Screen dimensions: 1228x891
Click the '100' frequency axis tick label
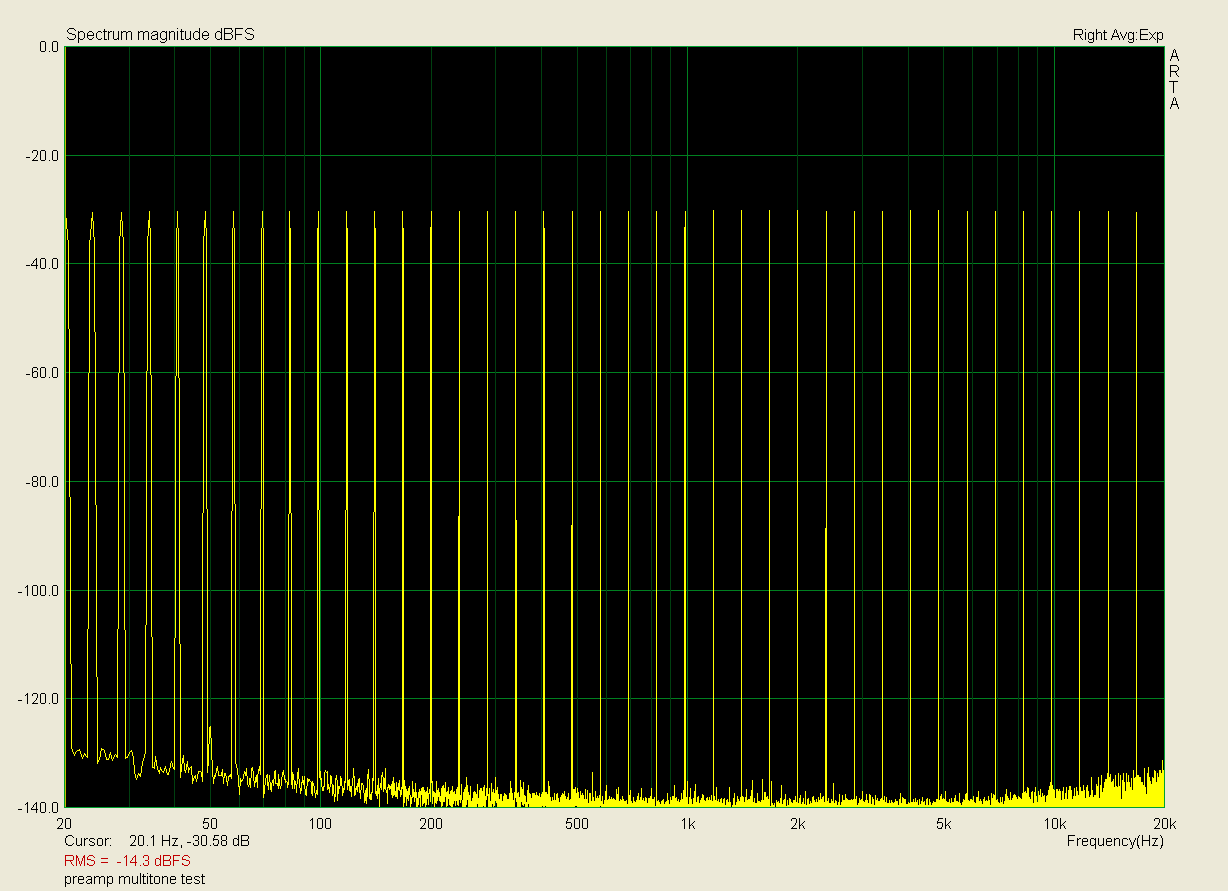[320, 824]
